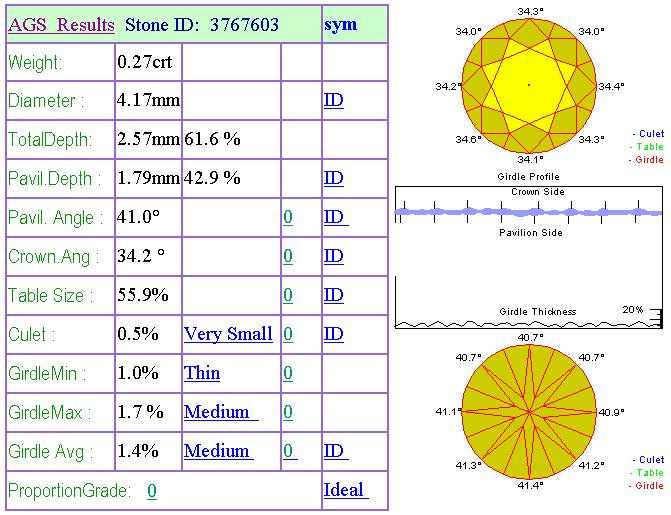Open the ID link in Crown.Ang row

coord(334,256)
